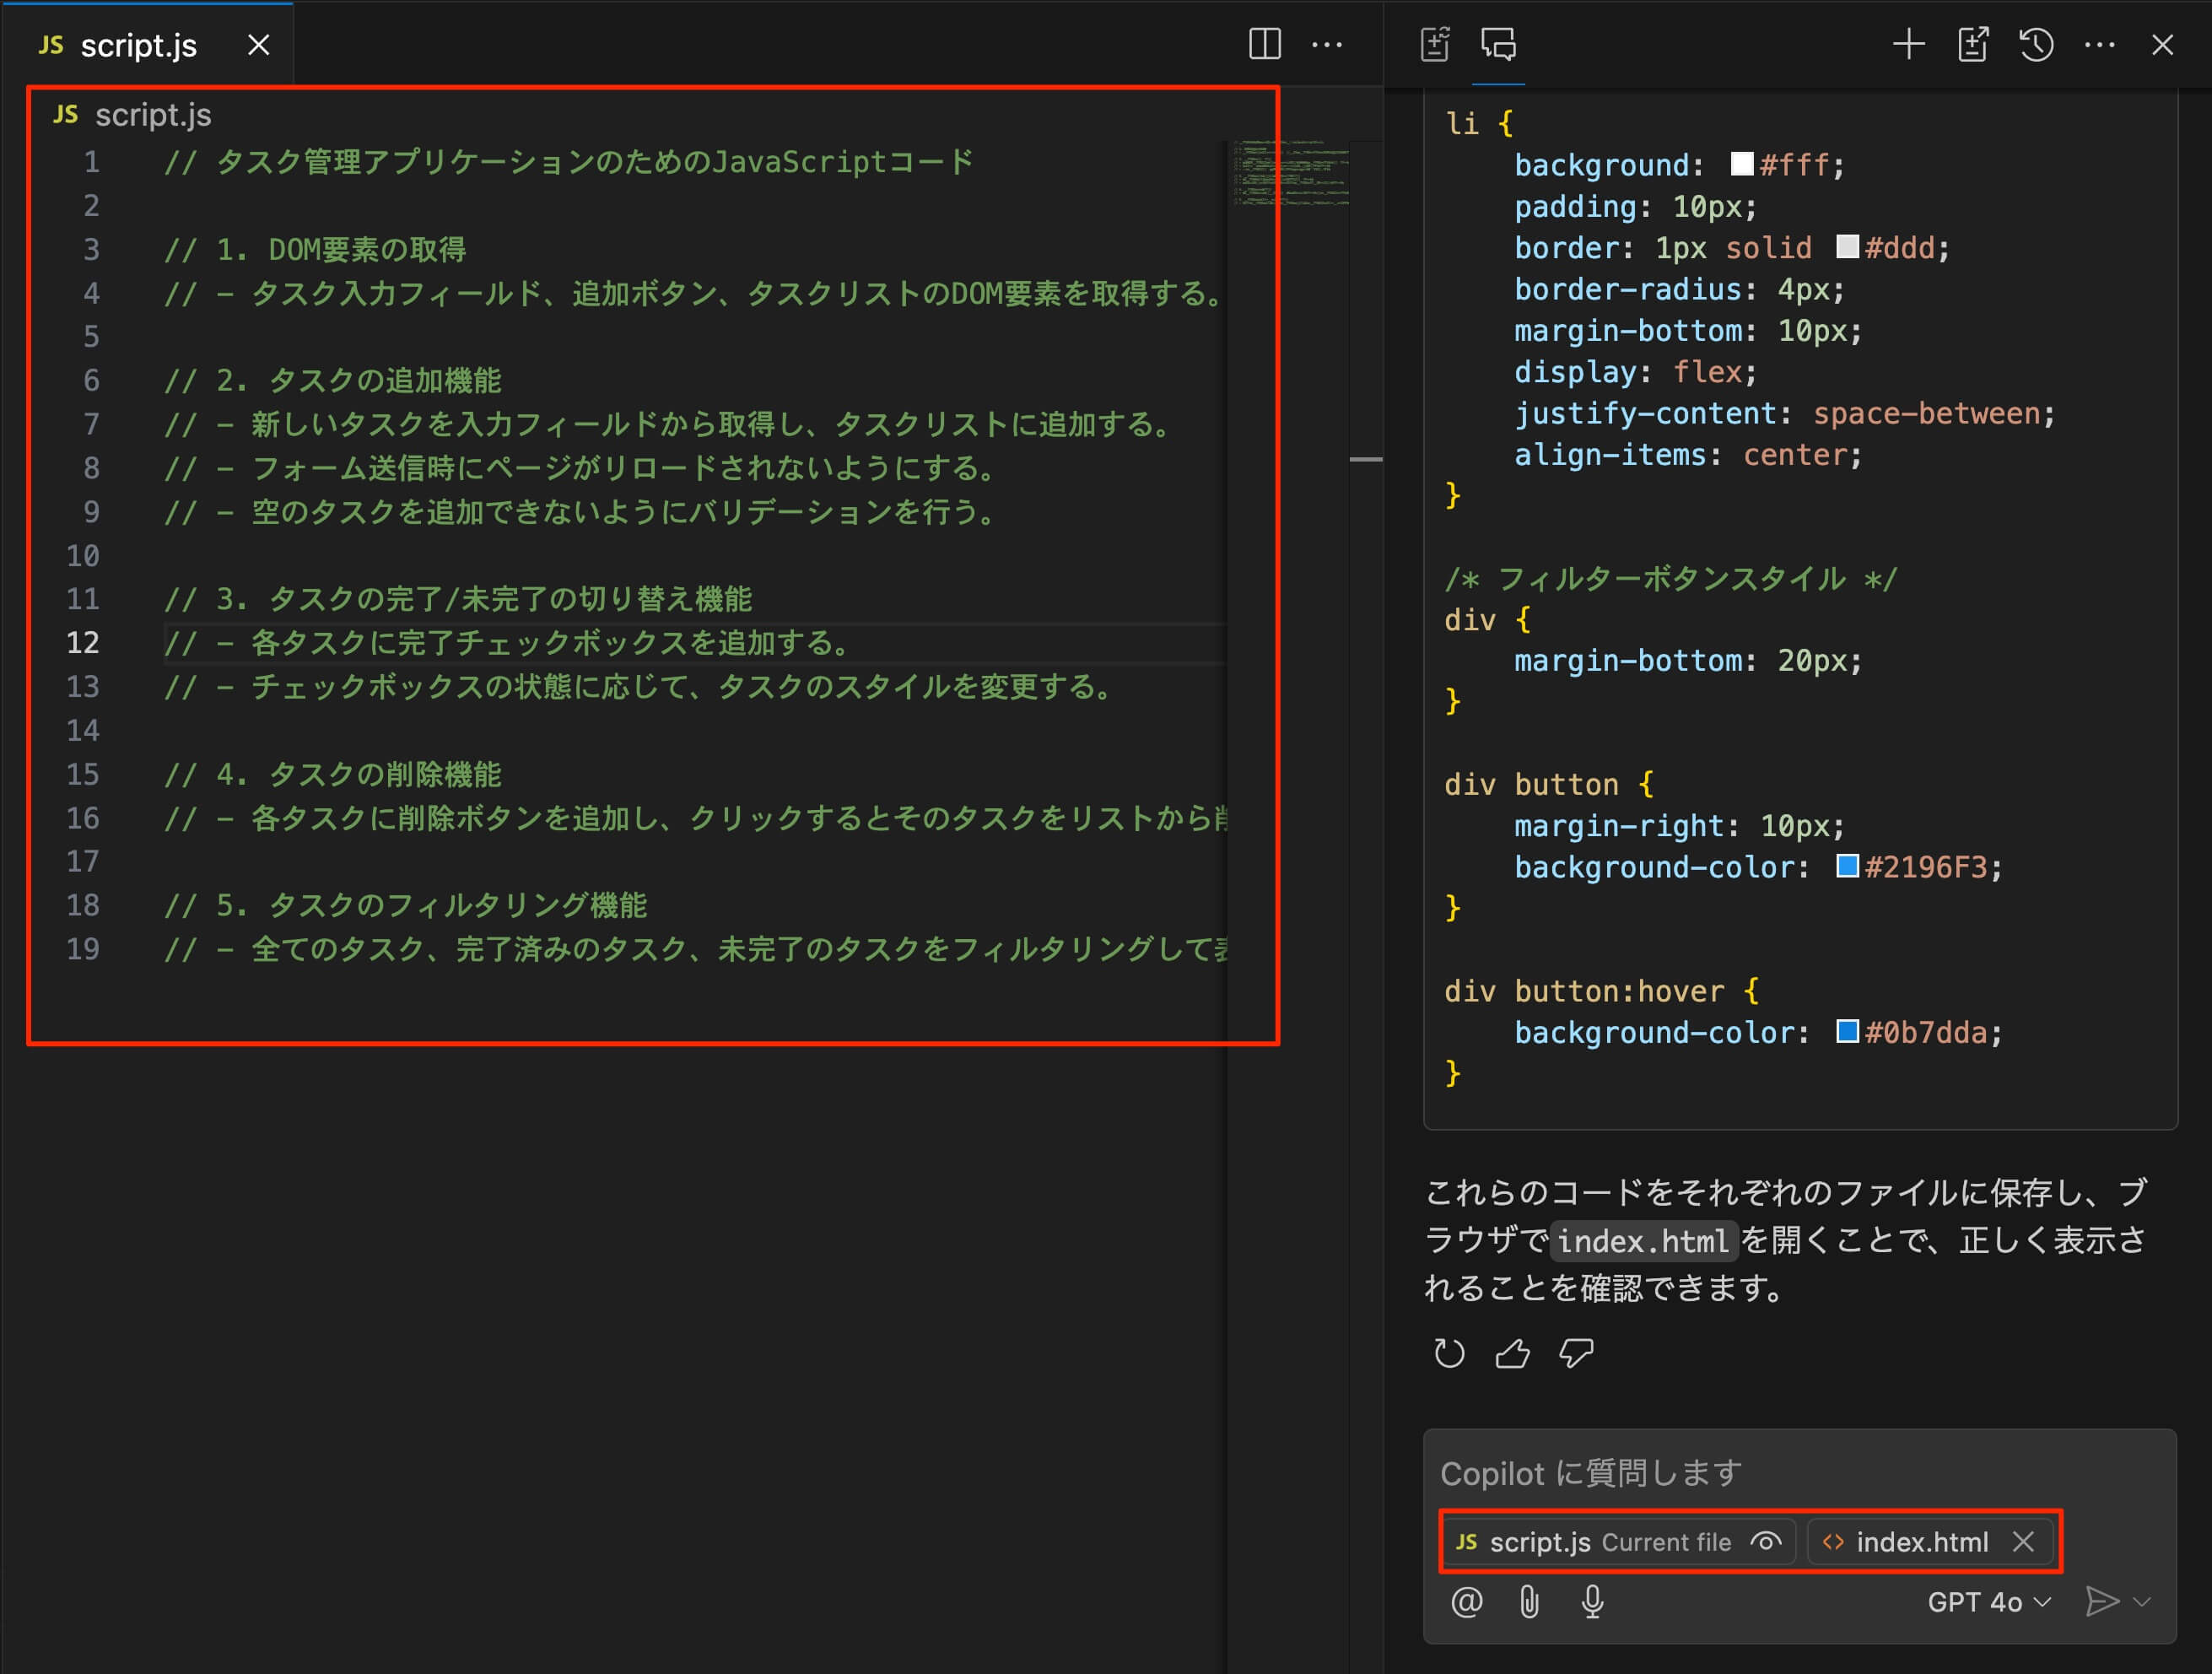Click 'div button:hover {' selector in chat
The image size is (2212, 1674).
tap(1601, 990)
